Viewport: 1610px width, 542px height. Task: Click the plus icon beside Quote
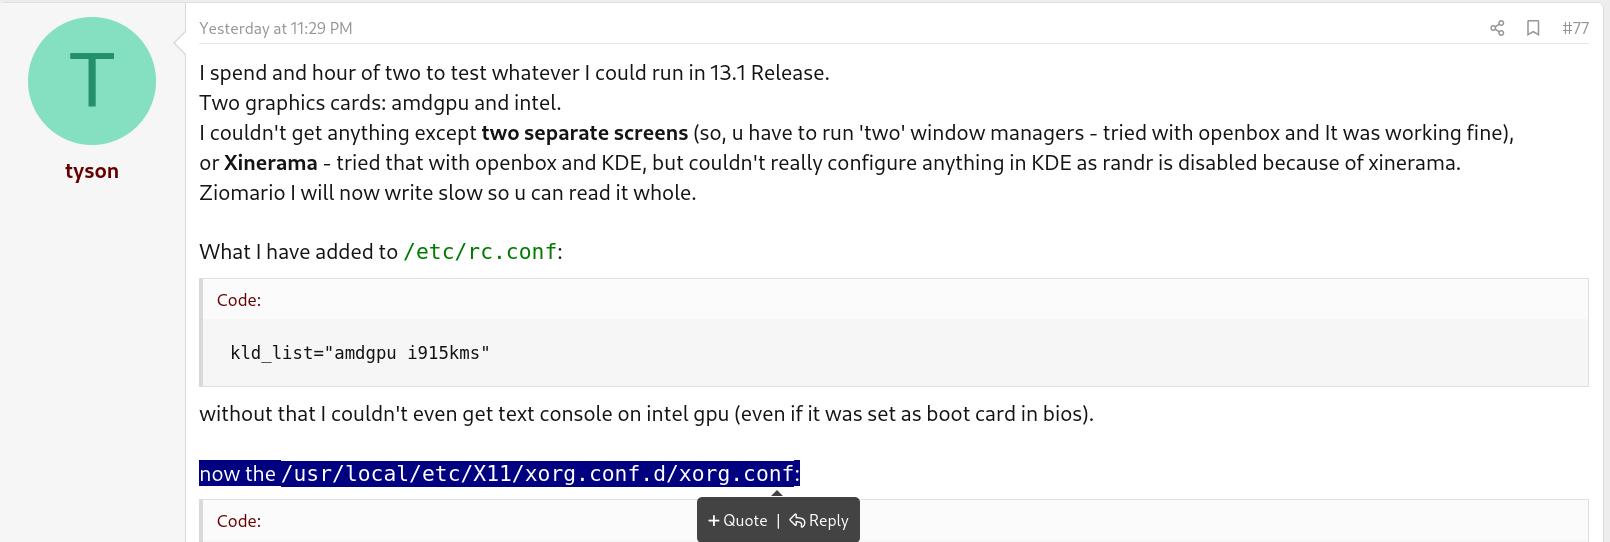tap(713, 520)
